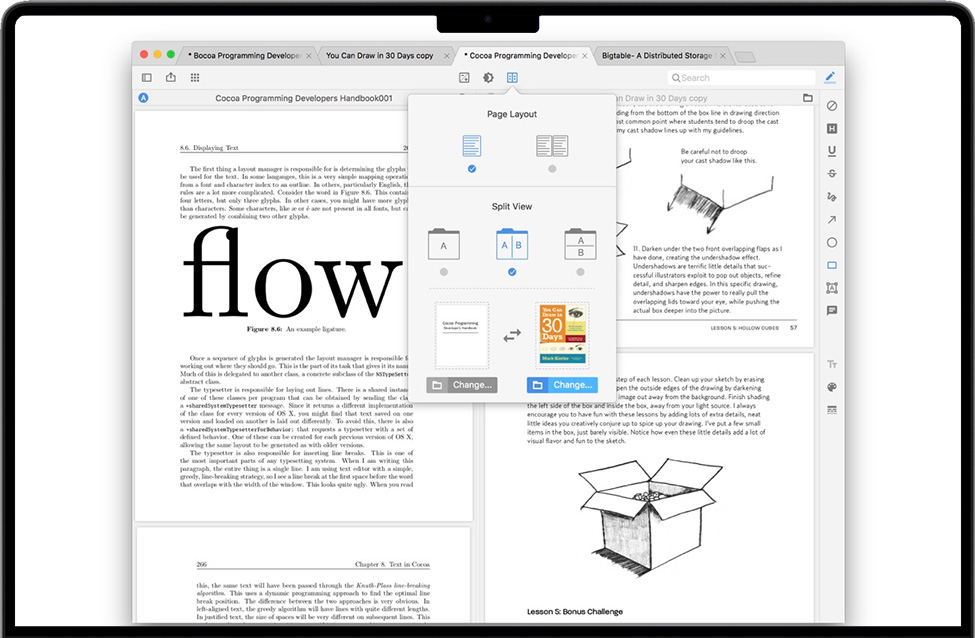
Task: Select the text box annotation tool
Action: click(x=832, y=288)
